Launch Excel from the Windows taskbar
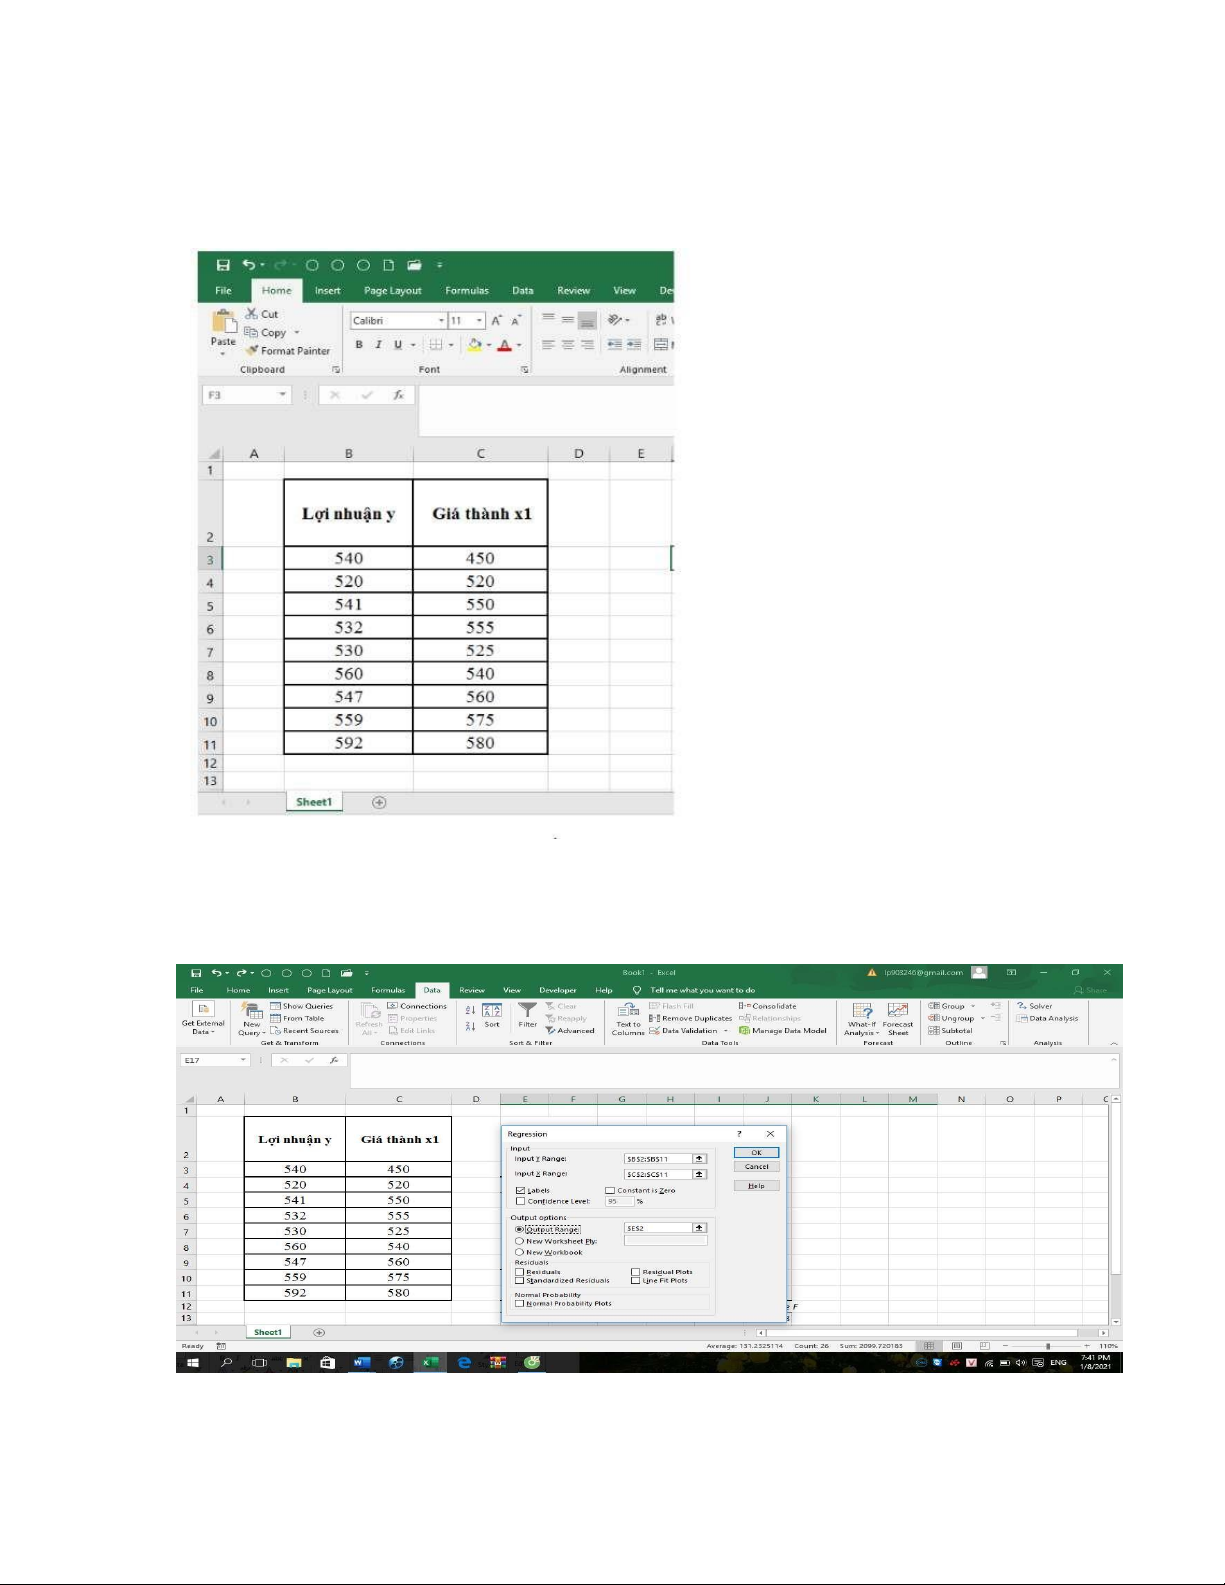 tap(429, 1362)
